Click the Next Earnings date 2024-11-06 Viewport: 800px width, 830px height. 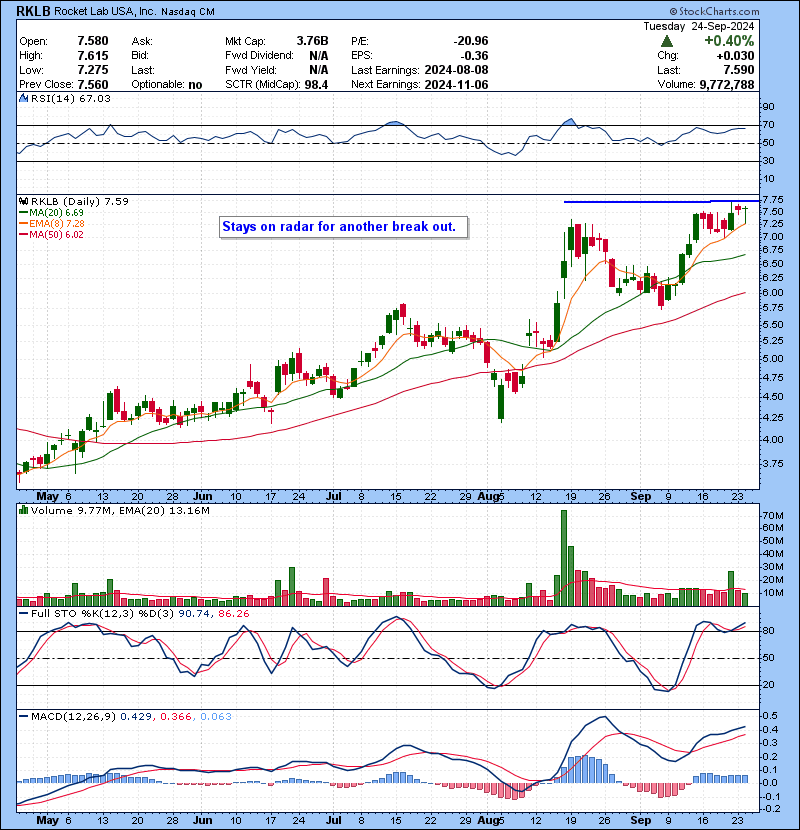(x=456, y=84)
